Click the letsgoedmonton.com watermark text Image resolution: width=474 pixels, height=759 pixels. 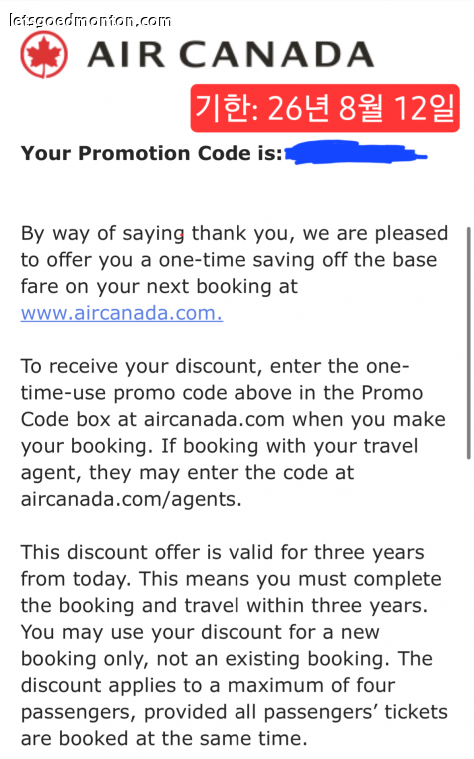90,20
